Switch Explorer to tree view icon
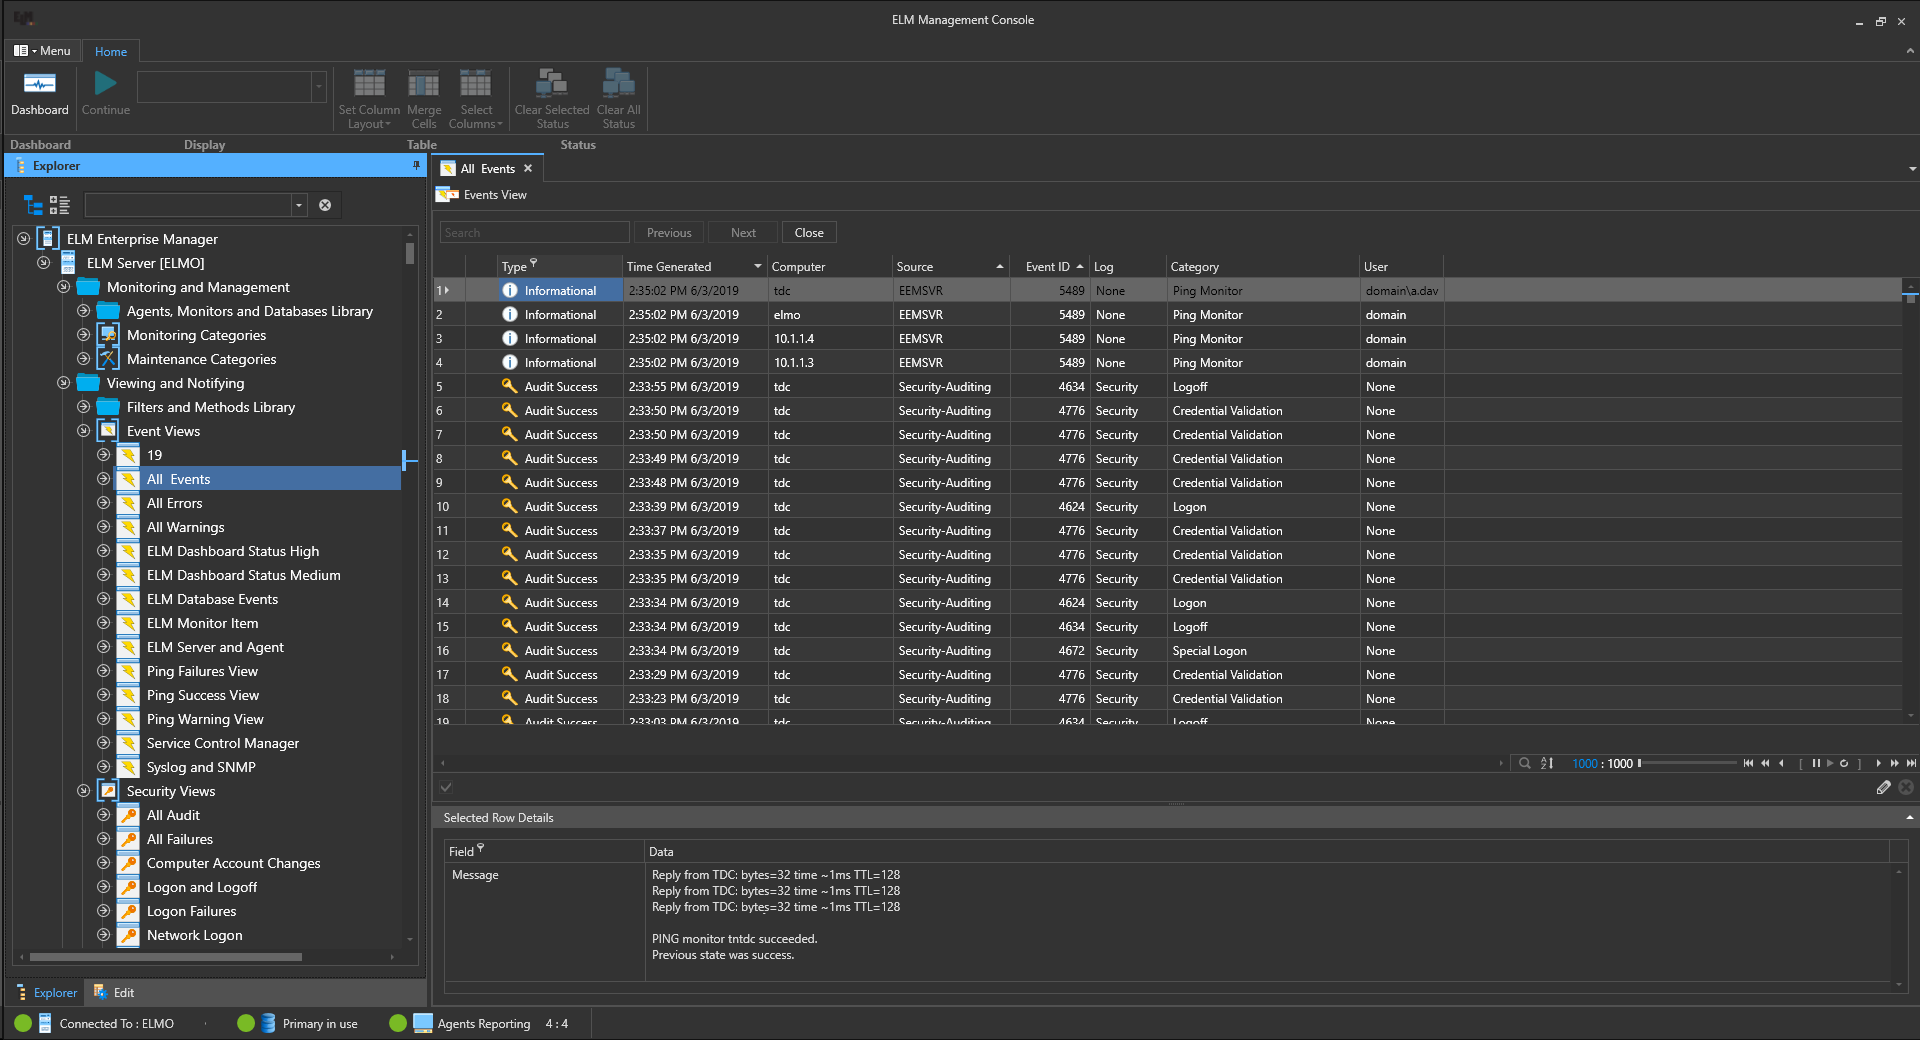The width and height of the screenshot is (1920, 1040). tap(33, 205)
